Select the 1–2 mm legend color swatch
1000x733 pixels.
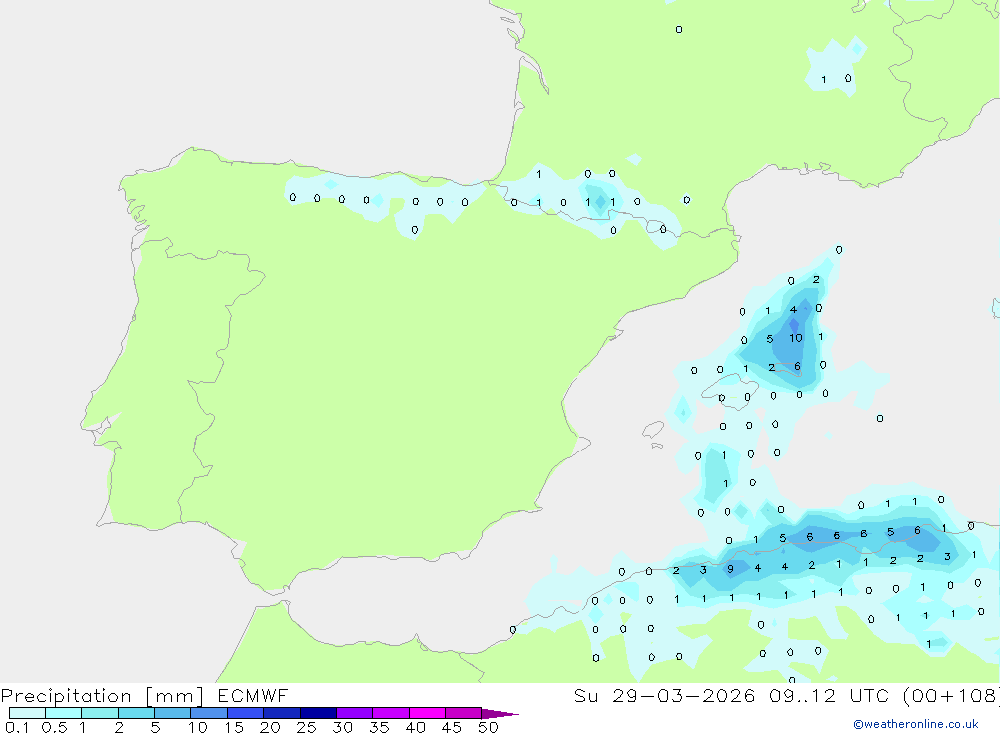tap(100, 713)
